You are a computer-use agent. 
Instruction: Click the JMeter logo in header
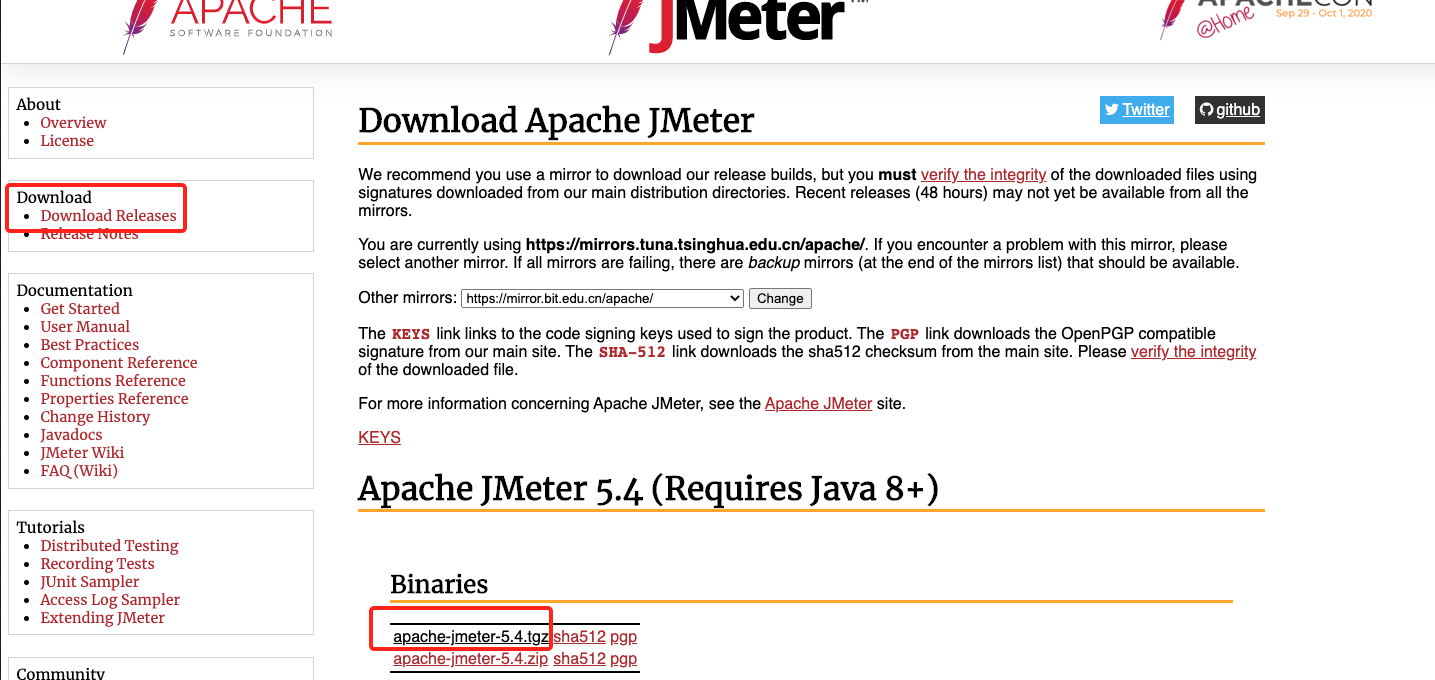click(x=740, y=25)
